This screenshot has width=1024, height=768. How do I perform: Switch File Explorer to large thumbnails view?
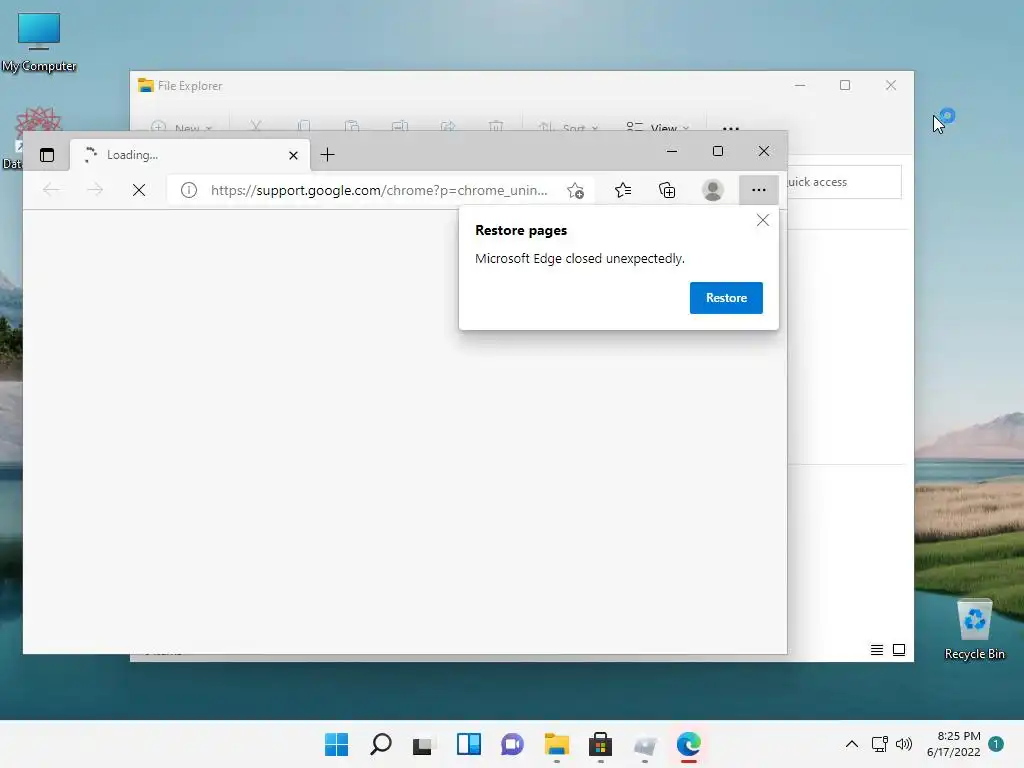point(899,650)
